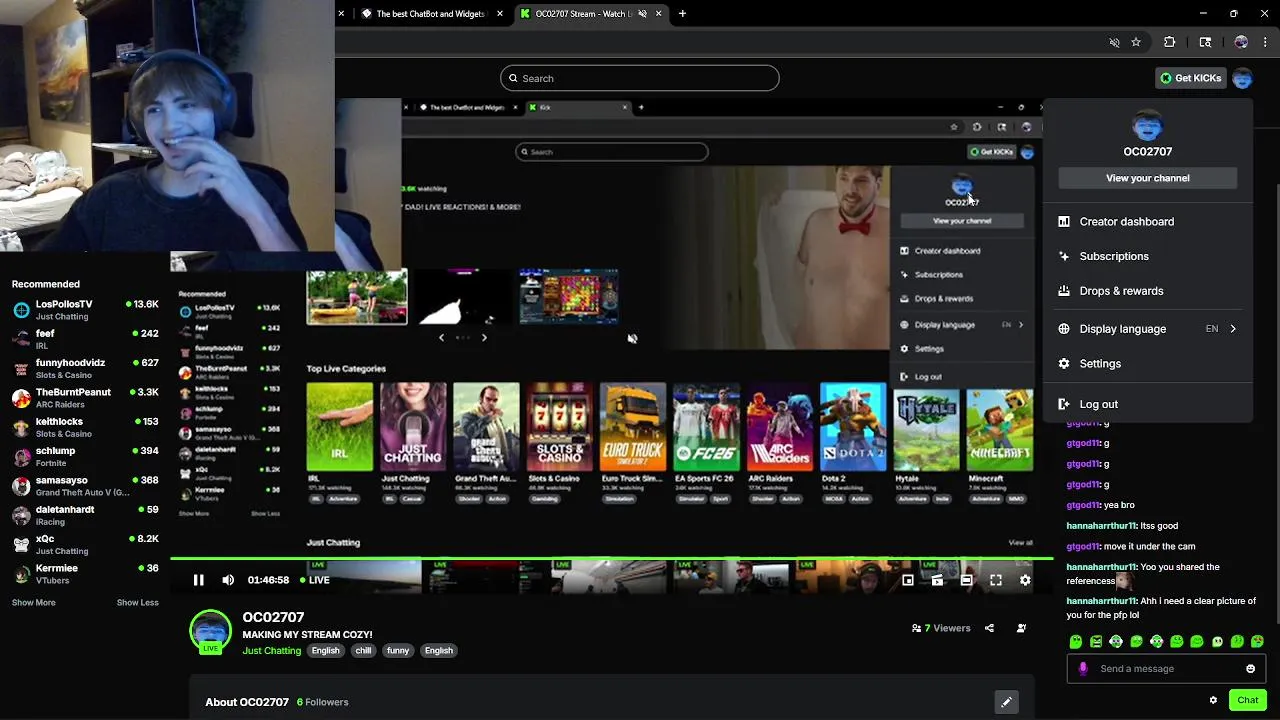The height and width of the screenshot is (720, 1280).
Task: Click the follow icon beside share
Action: click(x=1021, y=628)
